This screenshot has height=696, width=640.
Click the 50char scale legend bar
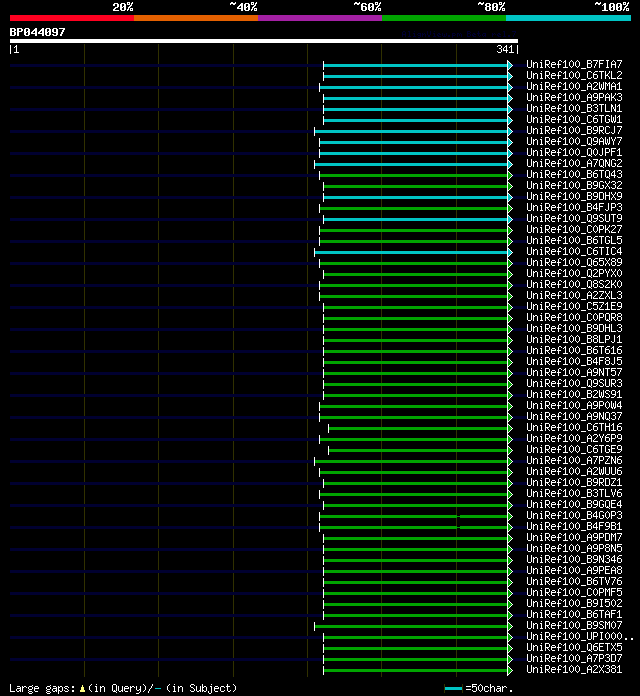click(x=453, y=688)
